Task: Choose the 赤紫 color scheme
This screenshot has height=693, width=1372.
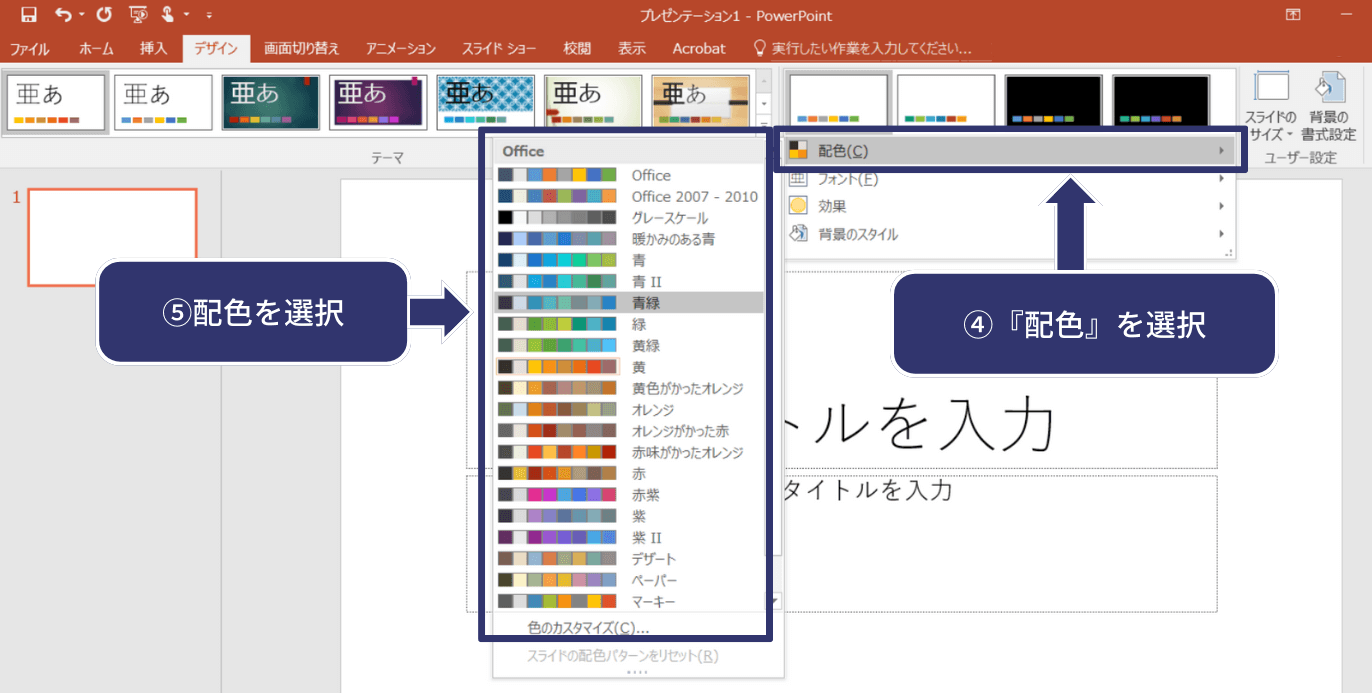Action: (x=630, y=495)
